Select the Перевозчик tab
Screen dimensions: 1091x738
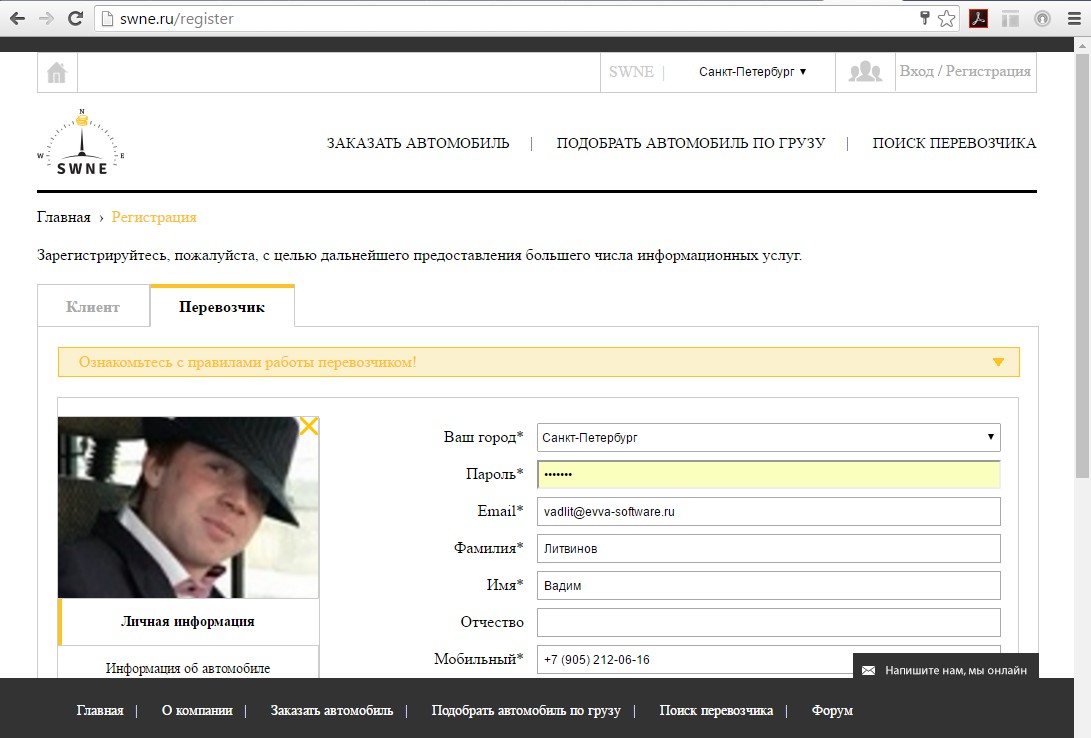(222, 307)
